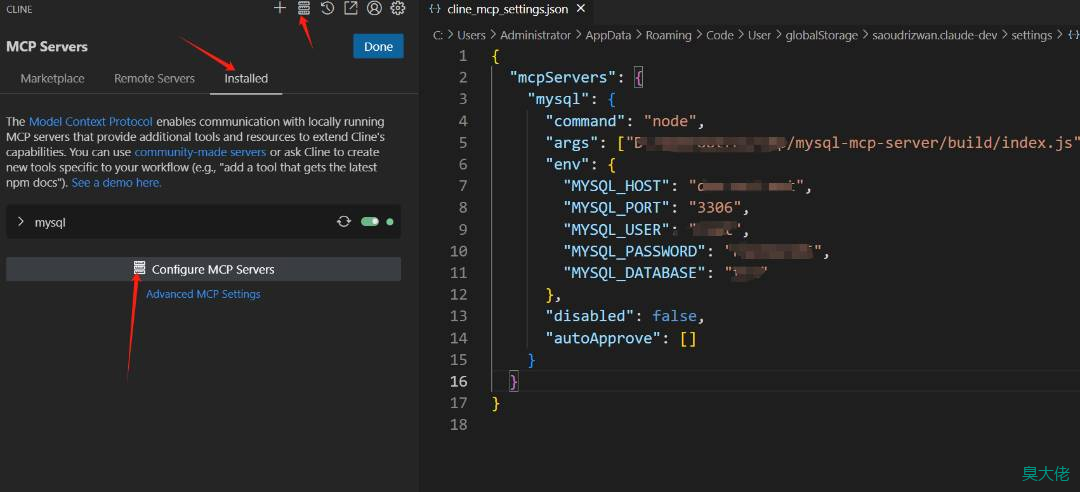
Task: Open the settings breadcrumb segment
Action: tap(1032, 35)
